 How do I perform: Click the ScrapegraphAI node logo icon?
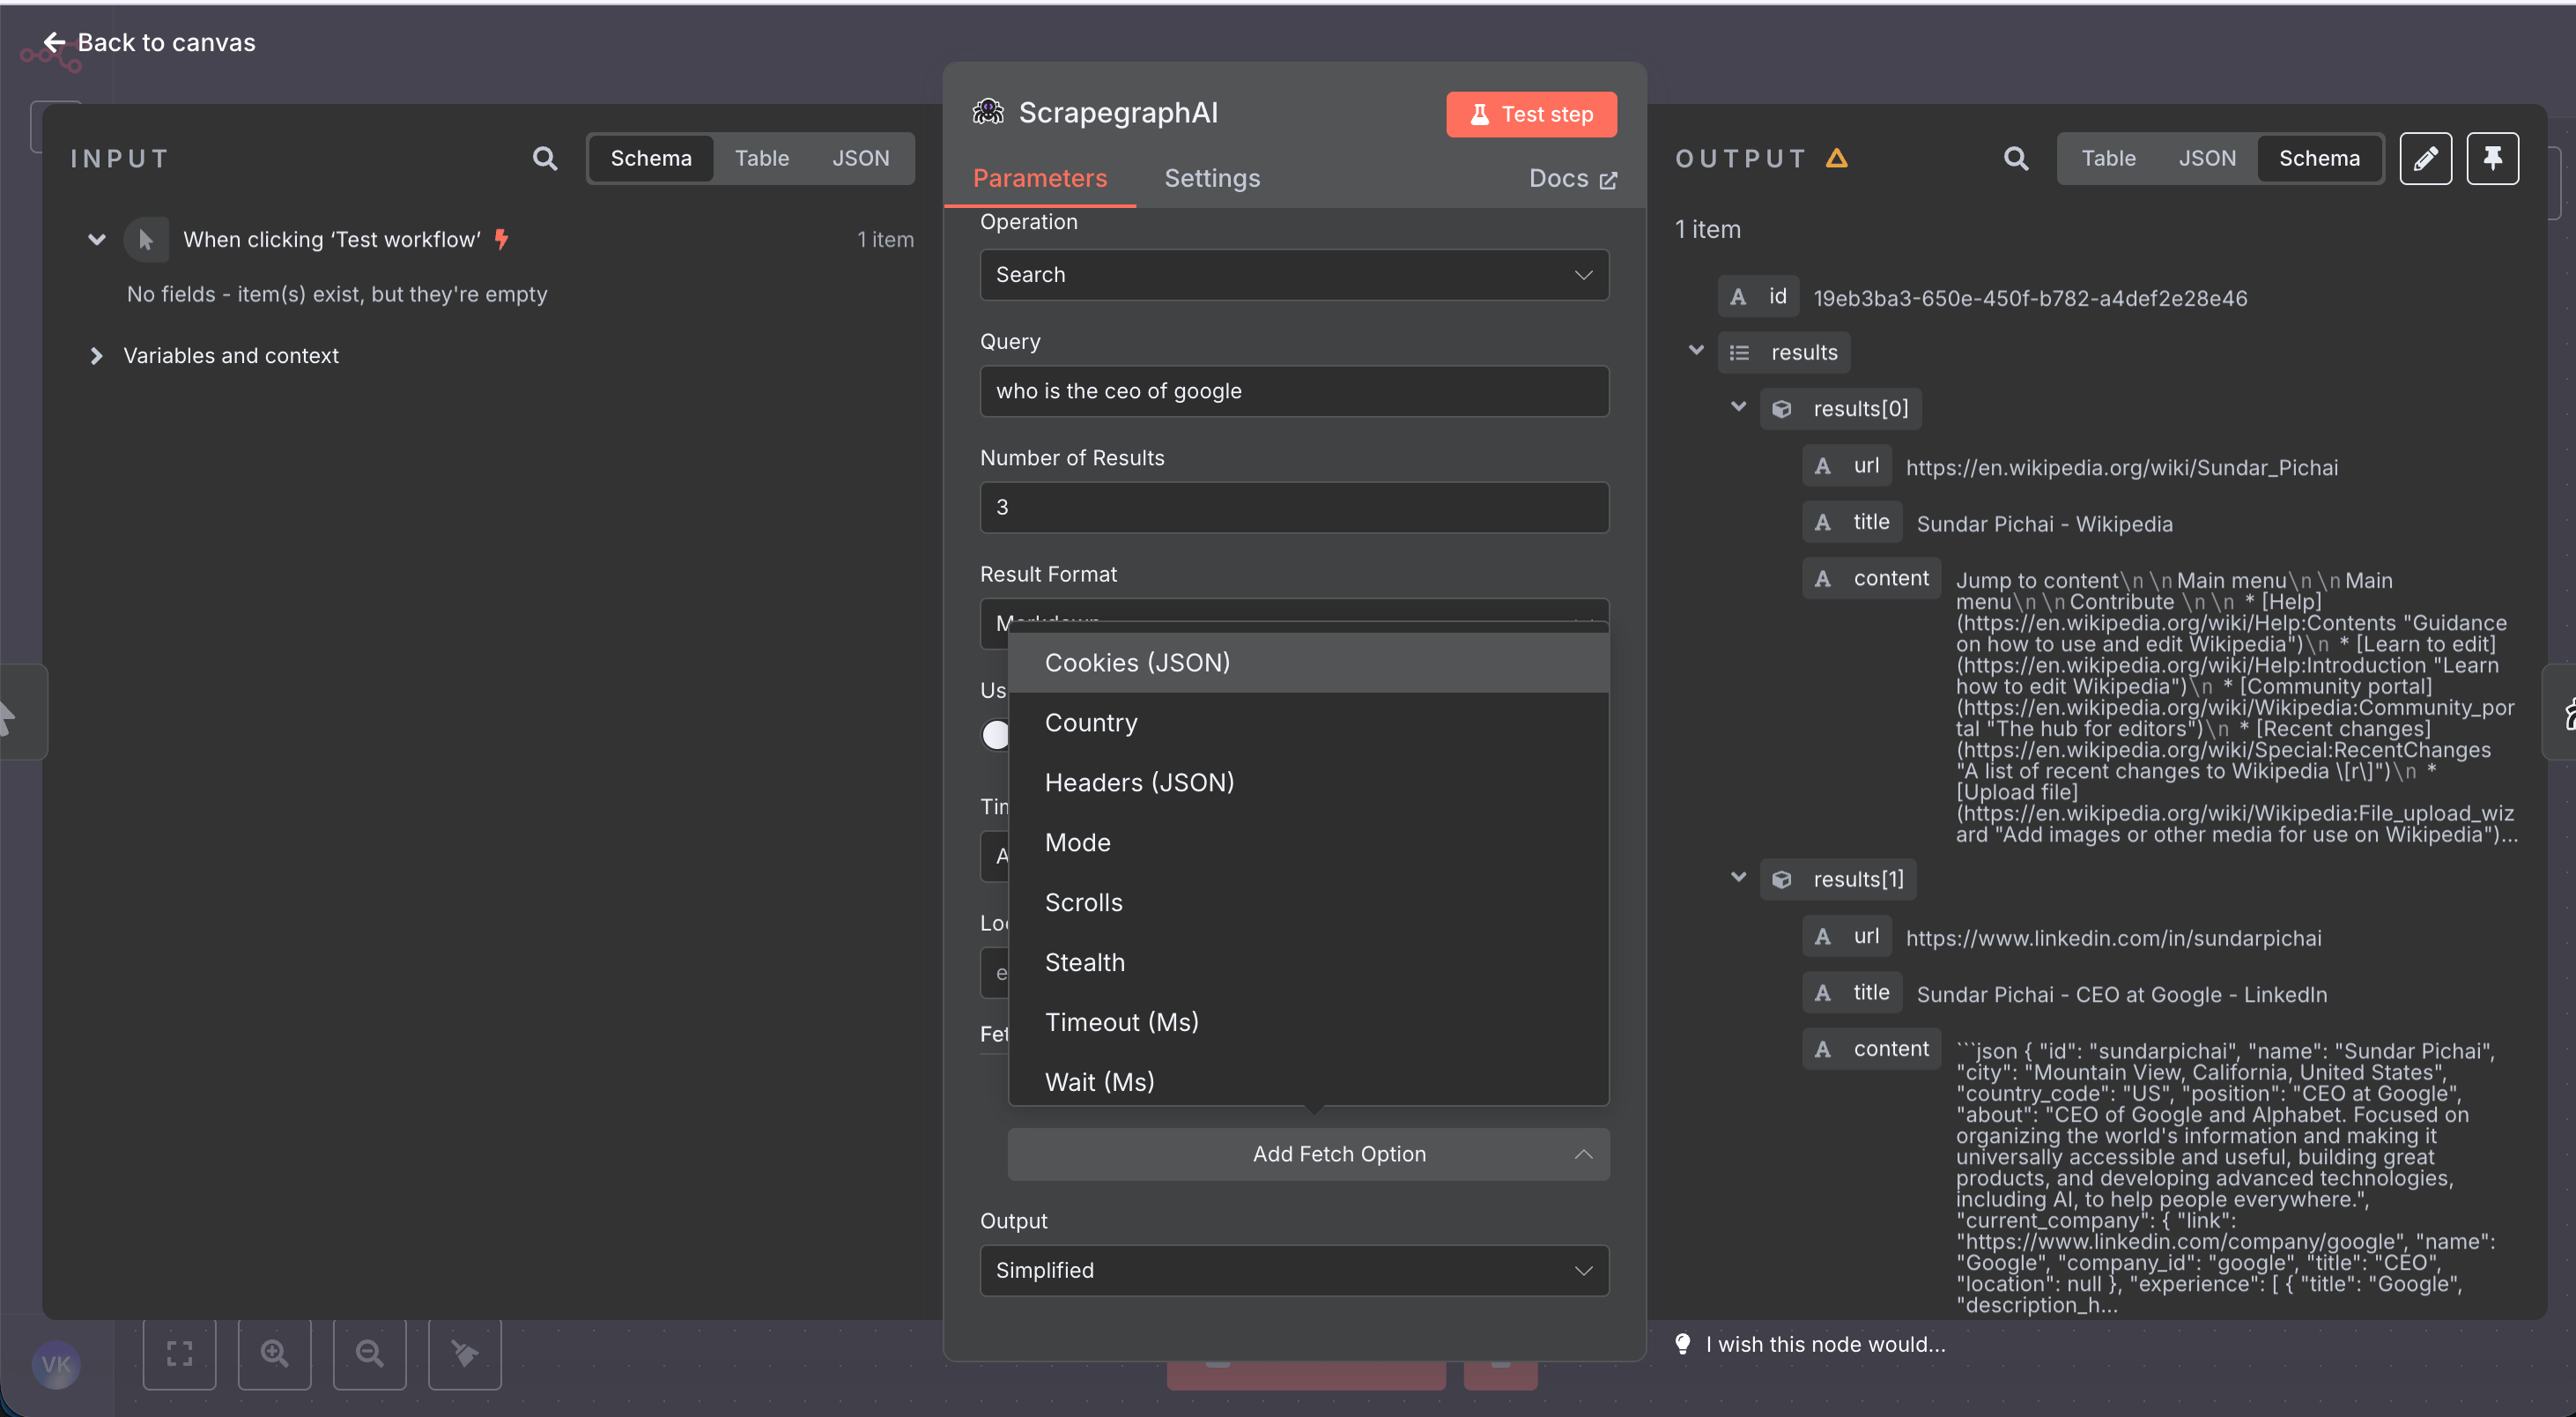[x=988, y=112]
